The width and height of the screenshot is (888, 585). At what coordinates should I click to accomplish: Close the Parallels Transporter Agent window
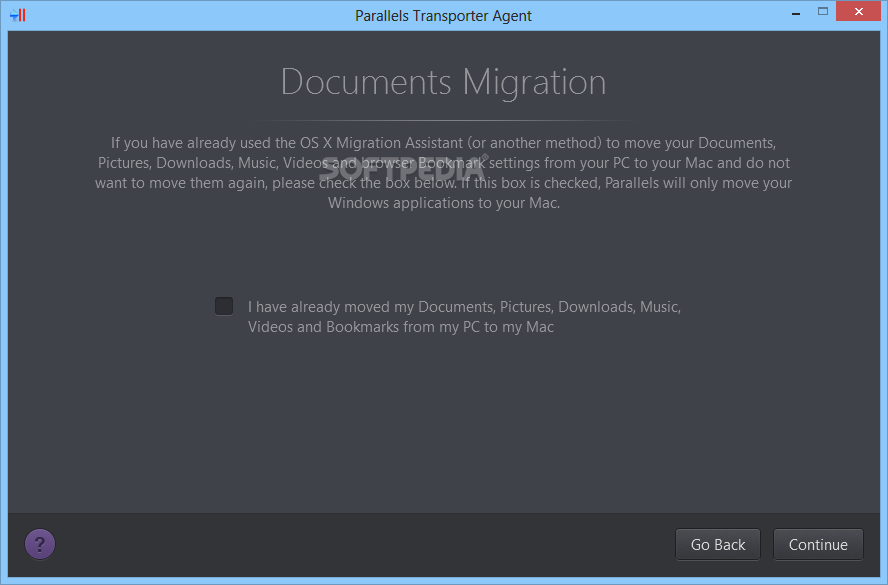coord(859,11)
